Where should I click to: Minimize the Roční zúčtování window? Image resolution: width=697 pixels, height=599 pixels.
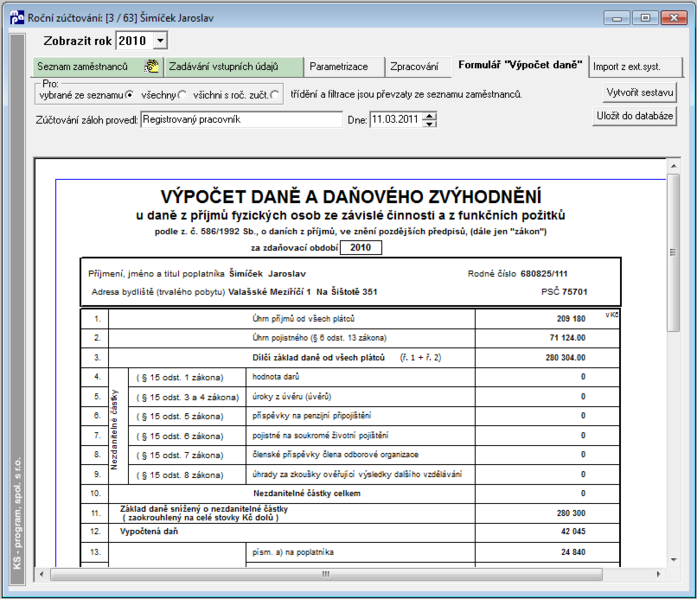(x=617, y=18)
